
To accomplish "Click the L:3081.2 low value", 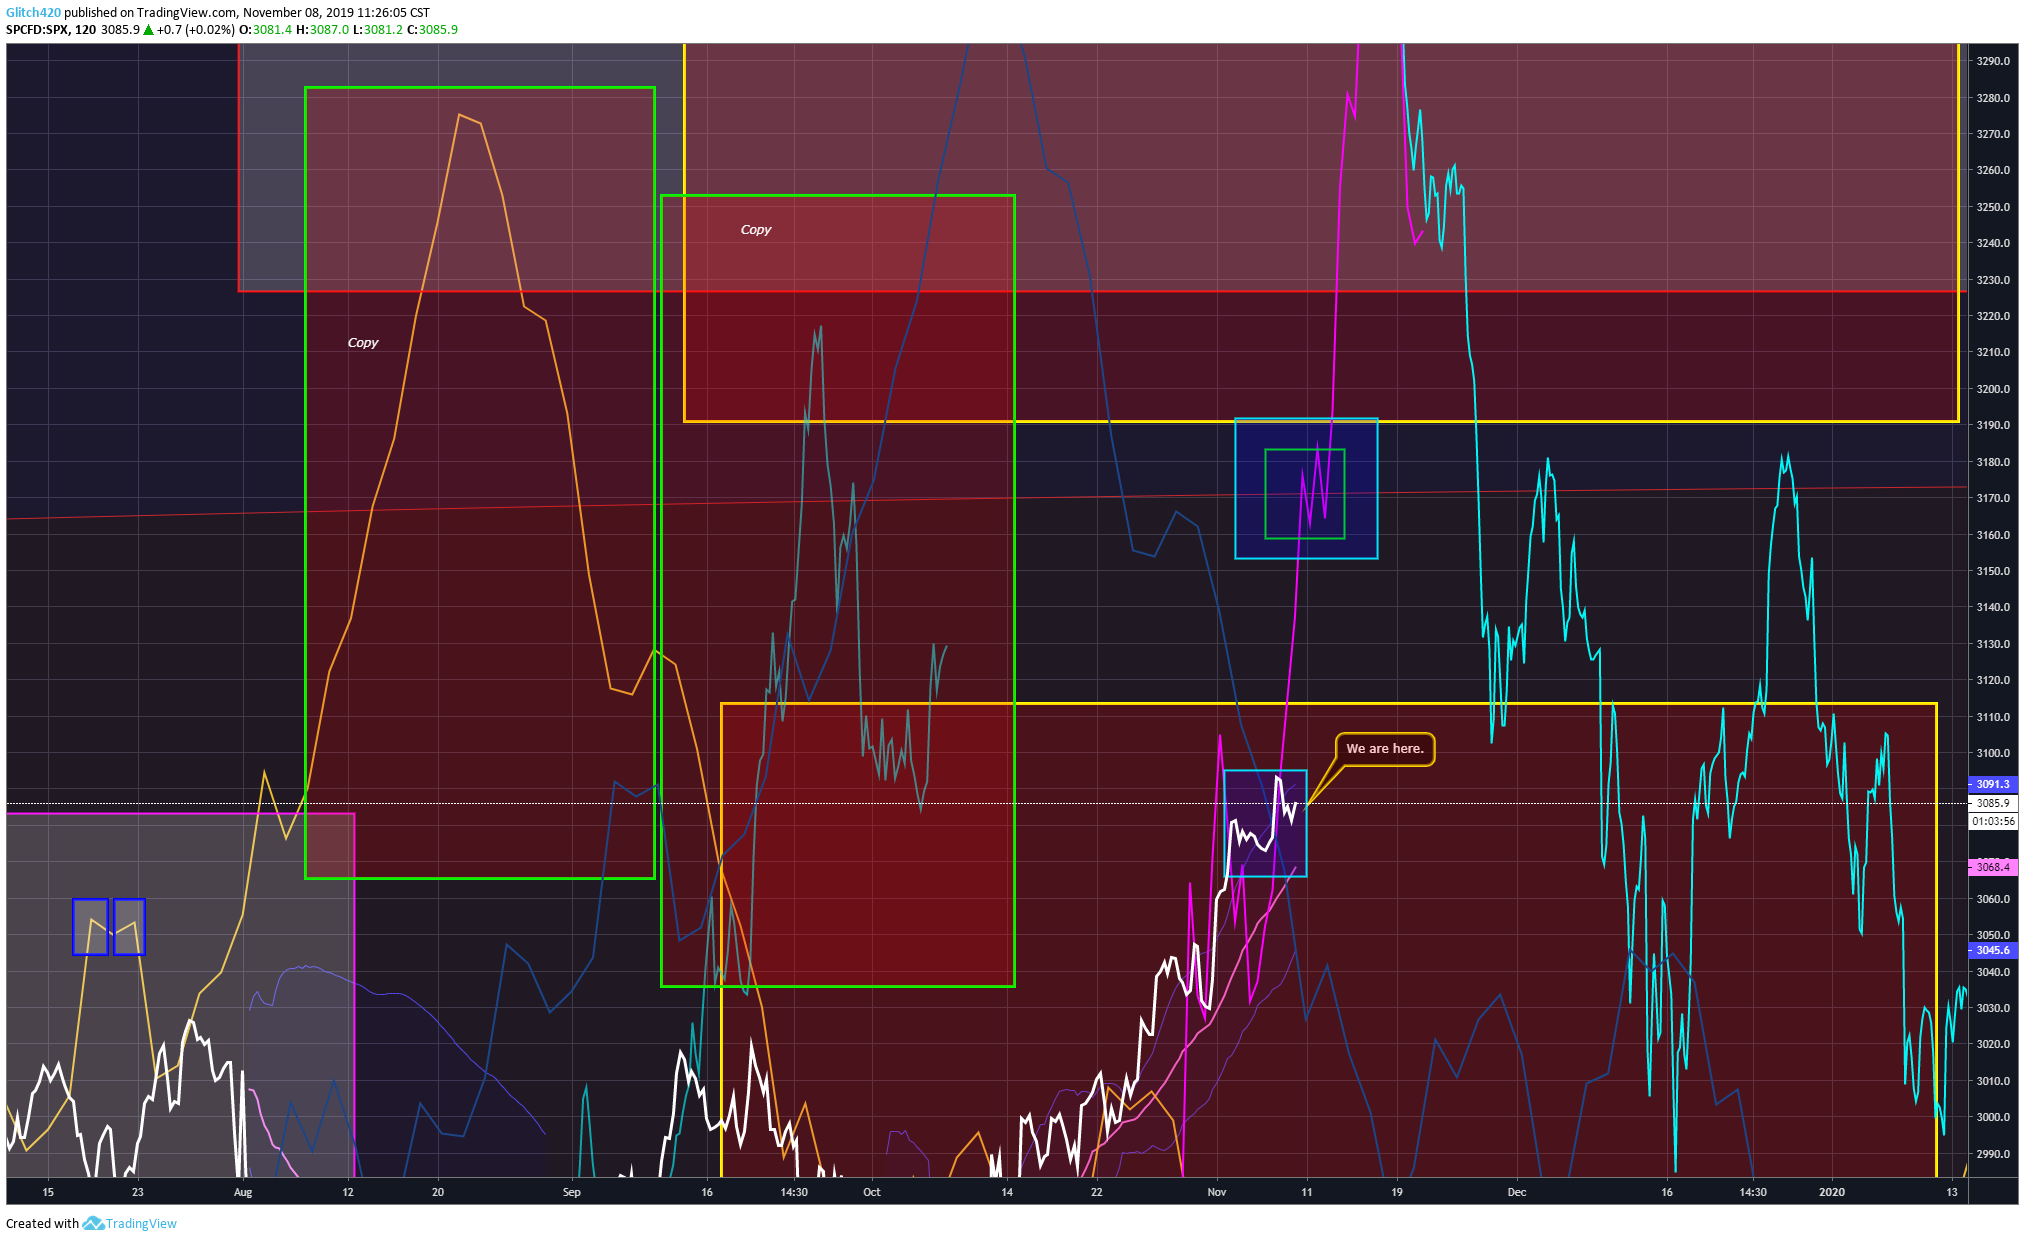I will 378,30.
